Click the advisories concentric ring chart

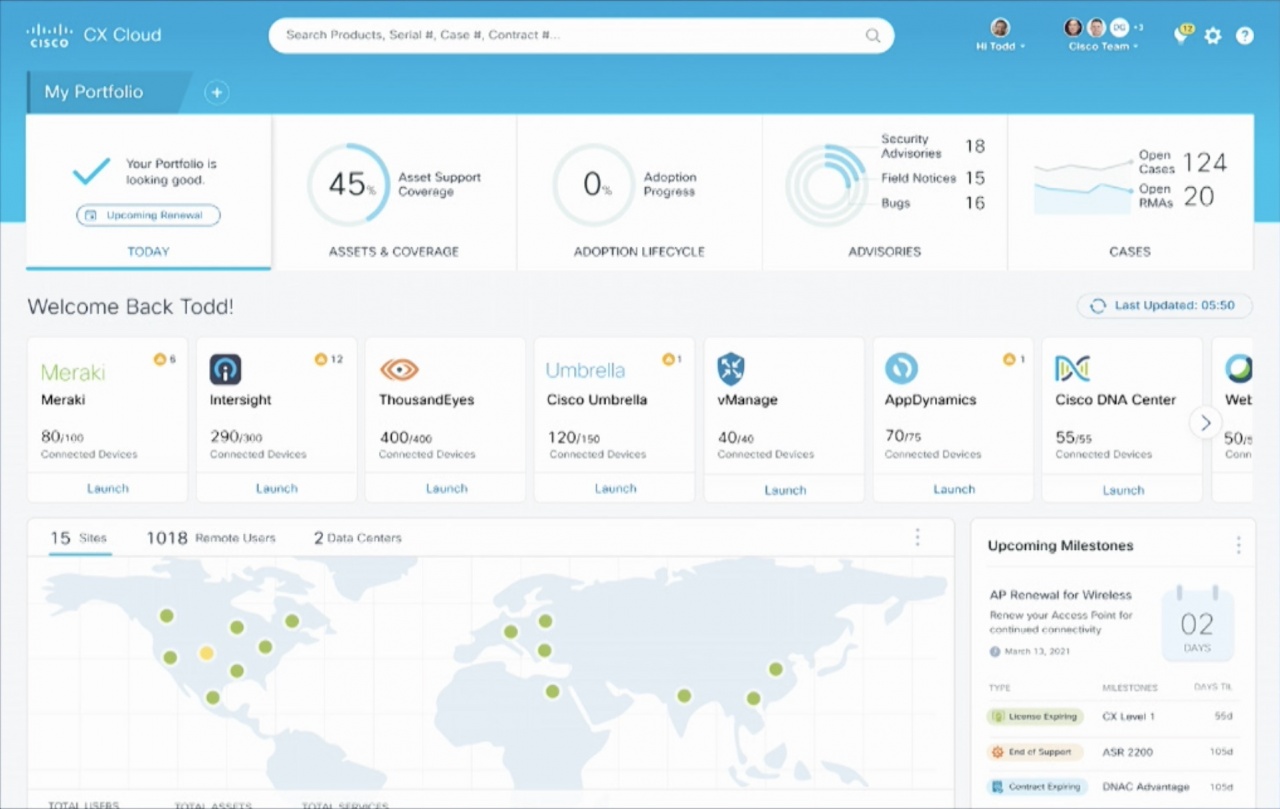826,186
